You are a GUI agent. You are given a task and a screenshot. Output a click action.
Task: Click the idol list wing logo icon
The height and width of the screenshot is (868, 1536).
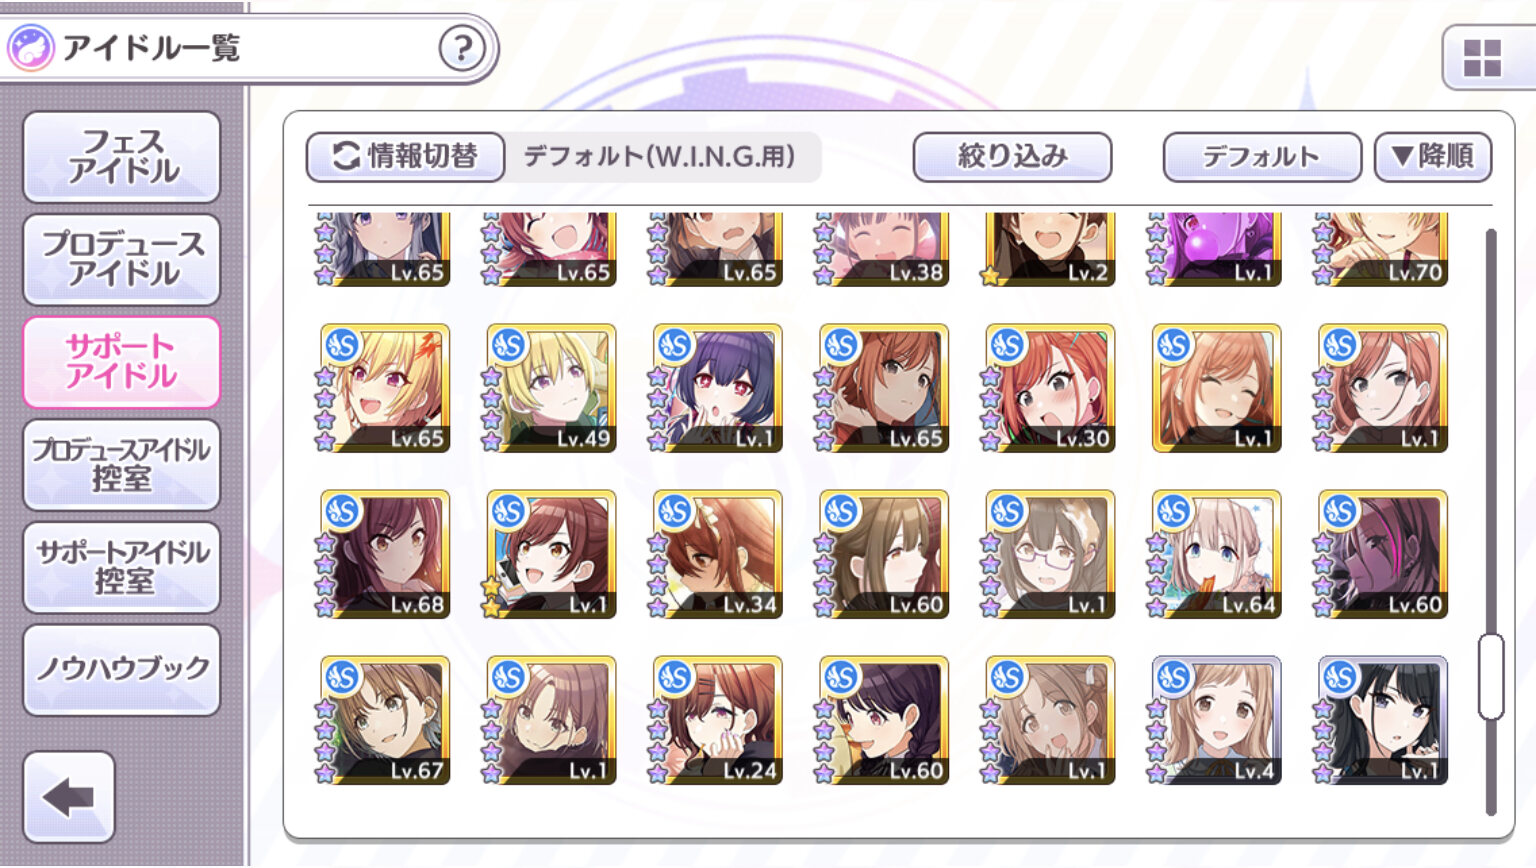[x=30, y=48]
